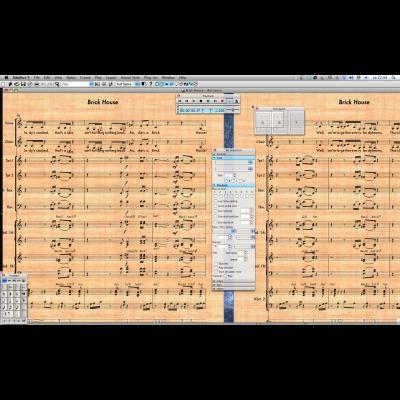Open the House Style menu
400x400 pixels.
point(130,77)
